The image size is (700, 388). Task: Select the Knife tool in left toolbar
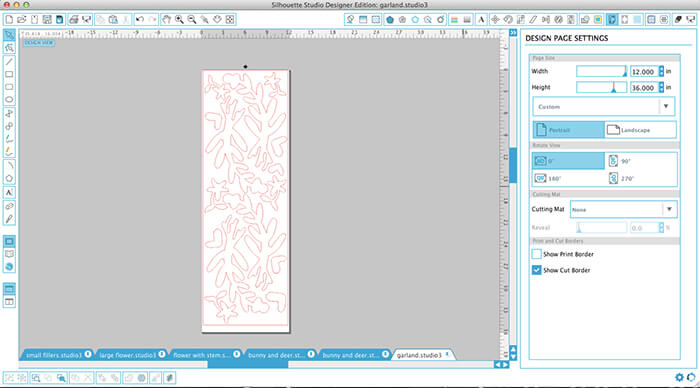pos(9,219)
